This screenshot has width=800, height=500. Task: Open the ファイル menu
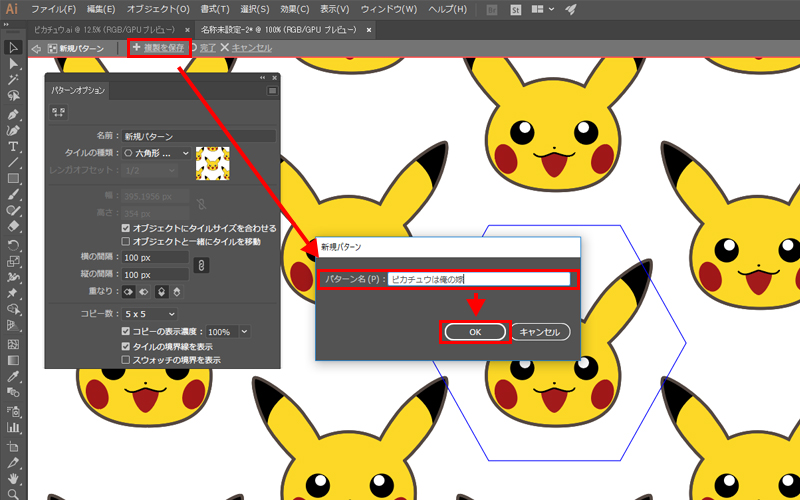pos(53,9)
